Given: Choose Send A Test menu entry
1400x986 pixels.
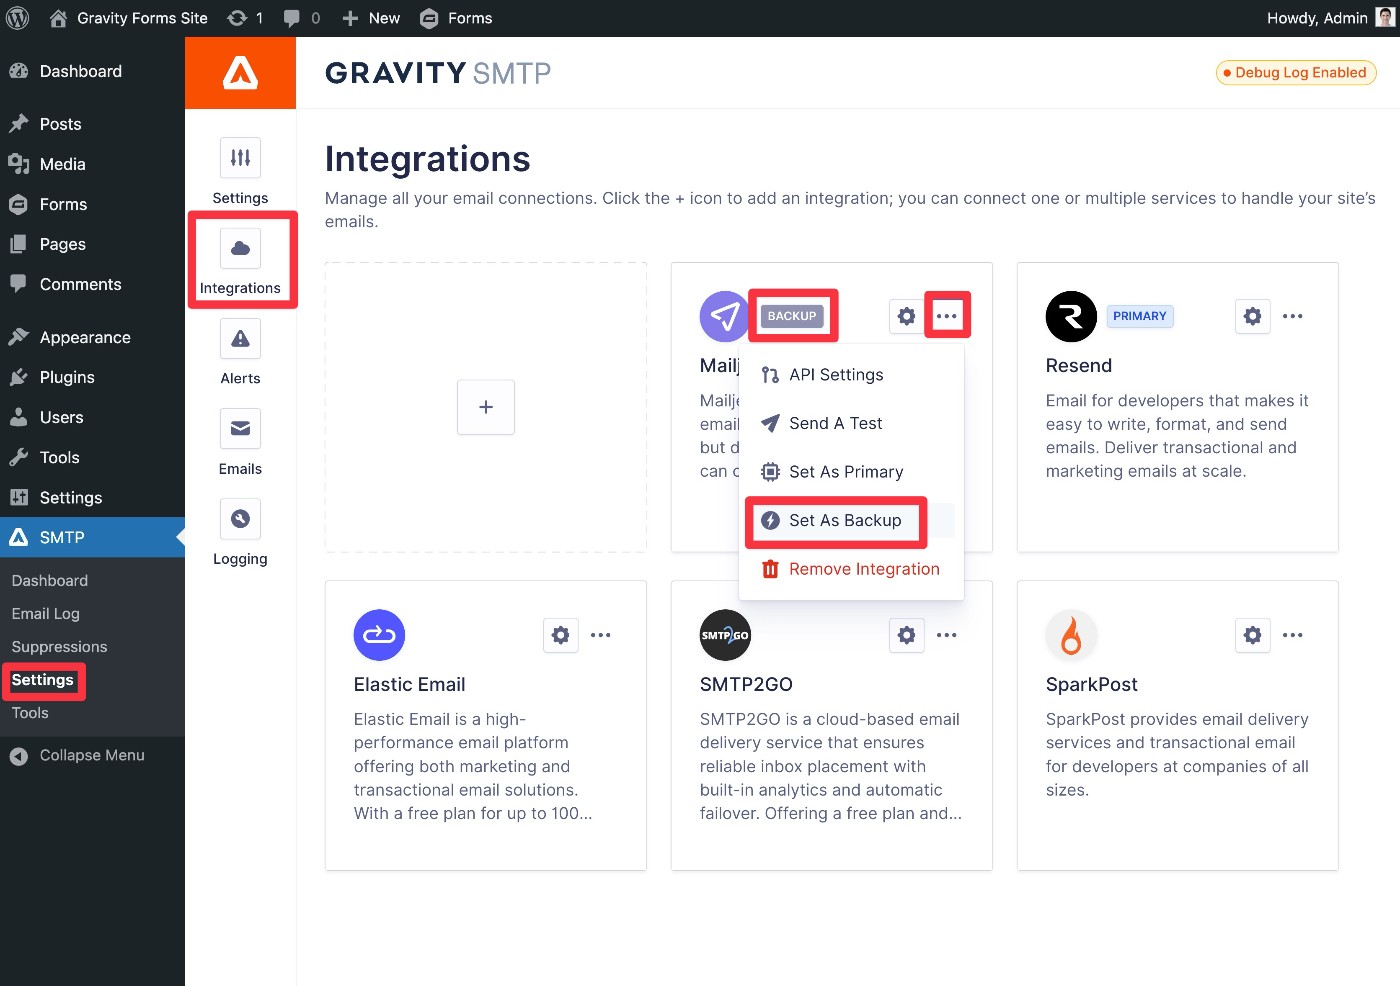Looking at the screenshot, I should click(835, 423).
